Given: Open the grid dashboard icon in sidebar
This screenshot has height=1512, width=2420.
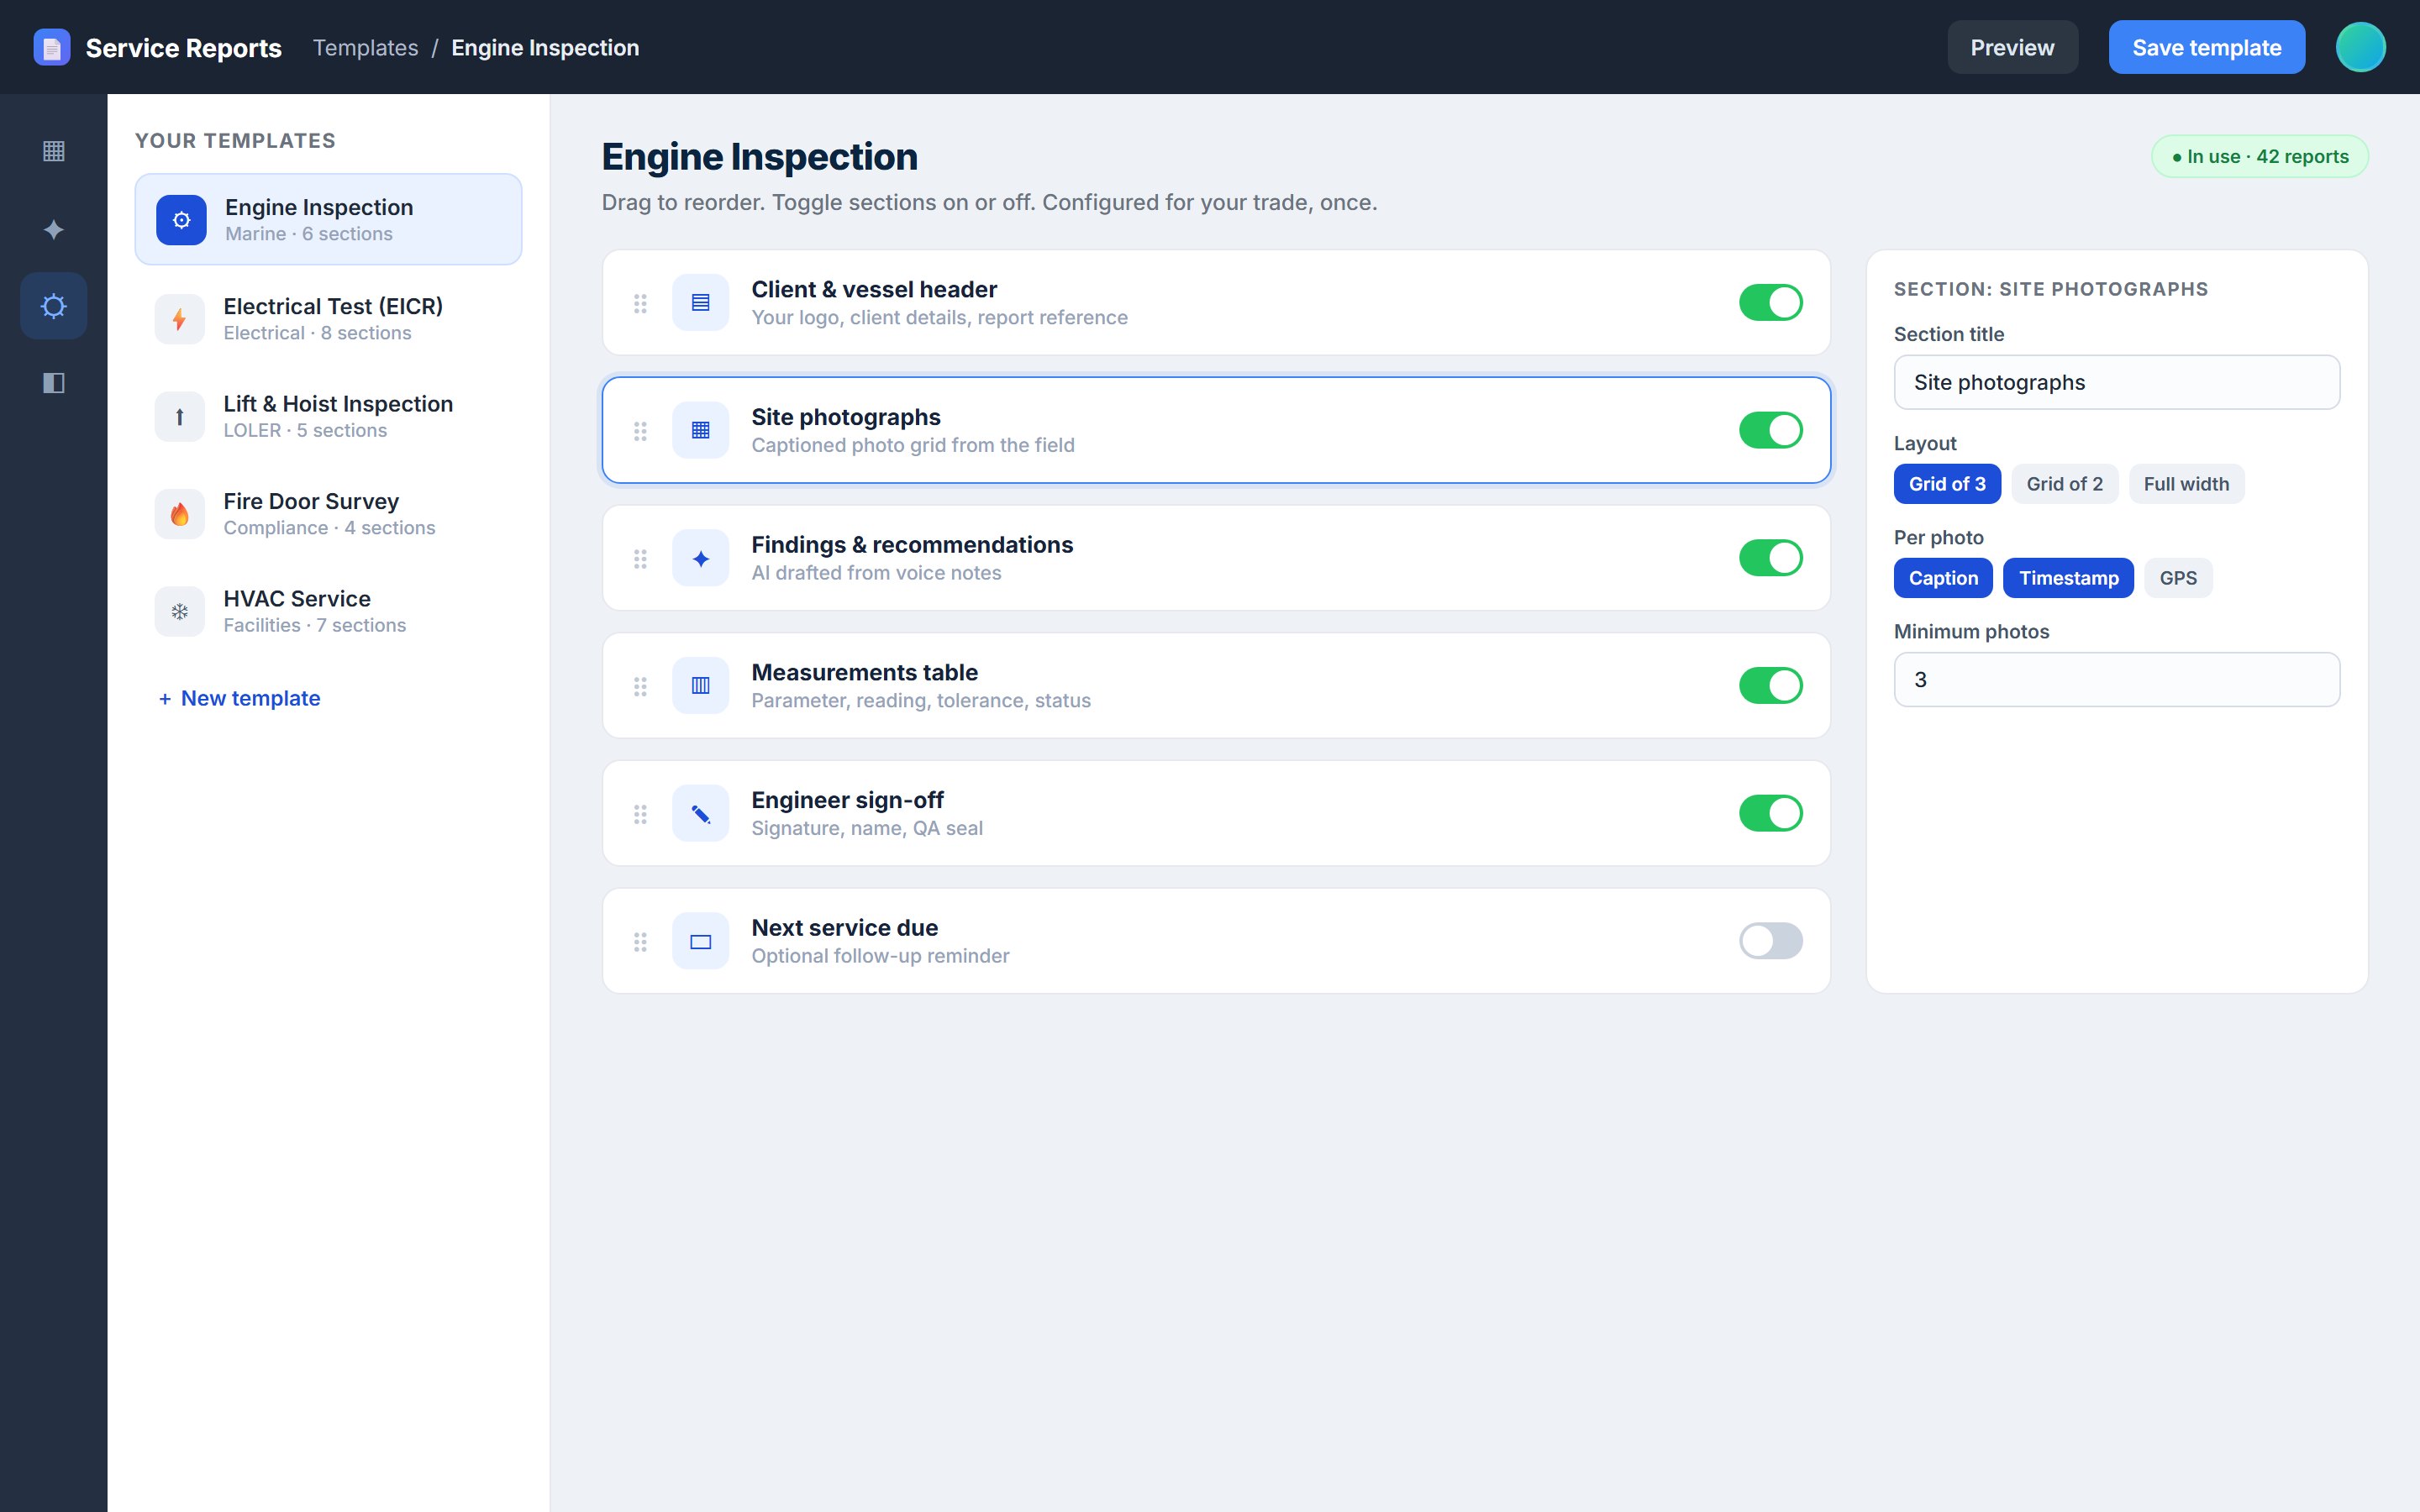Looking at the screenshot, I should (54, 151).
